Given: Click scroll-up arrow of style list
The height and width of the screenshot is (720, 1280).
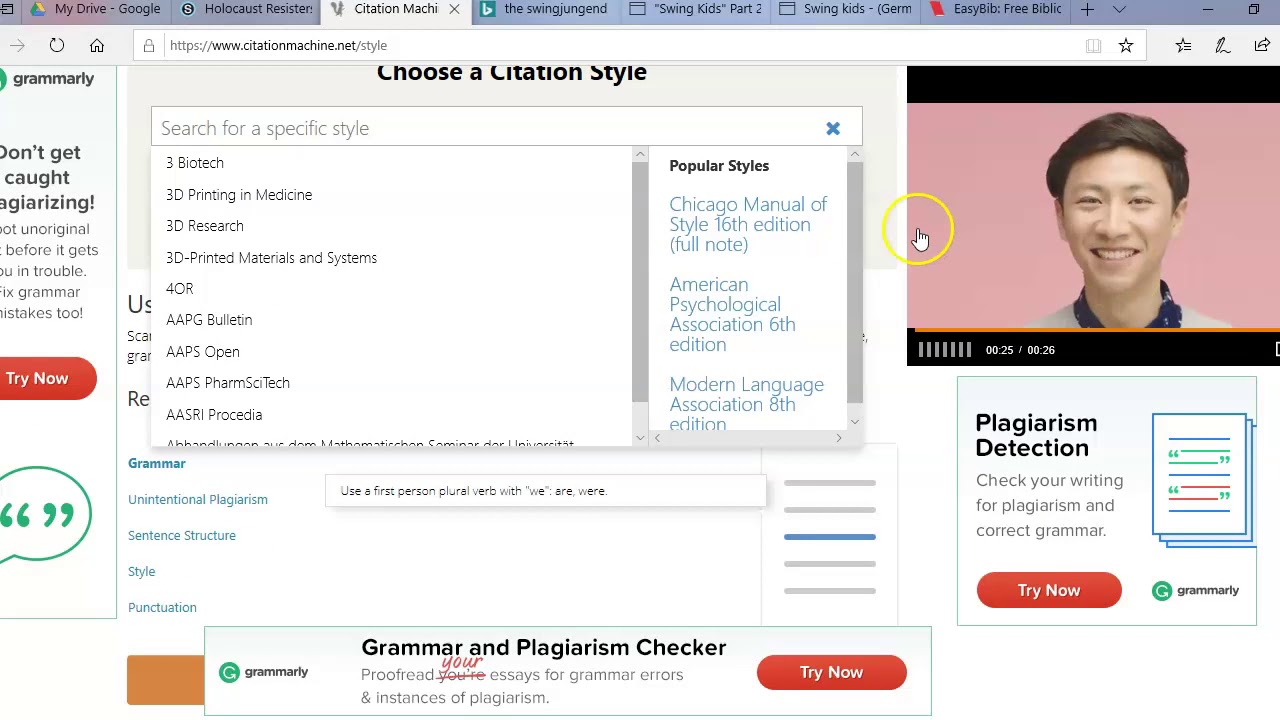Looking at the screenshot, I should [640, 154].
